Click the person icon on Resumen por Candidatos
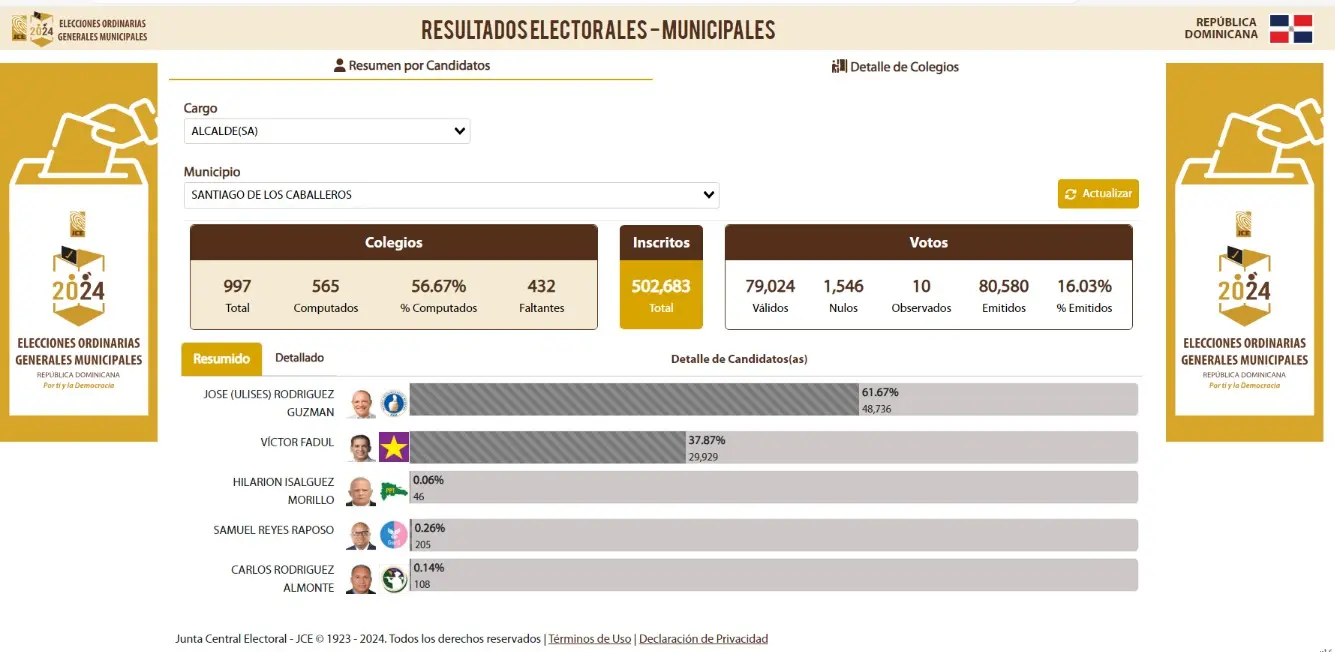The width and height of the screenshot is (1335, 652). (340, 65)
